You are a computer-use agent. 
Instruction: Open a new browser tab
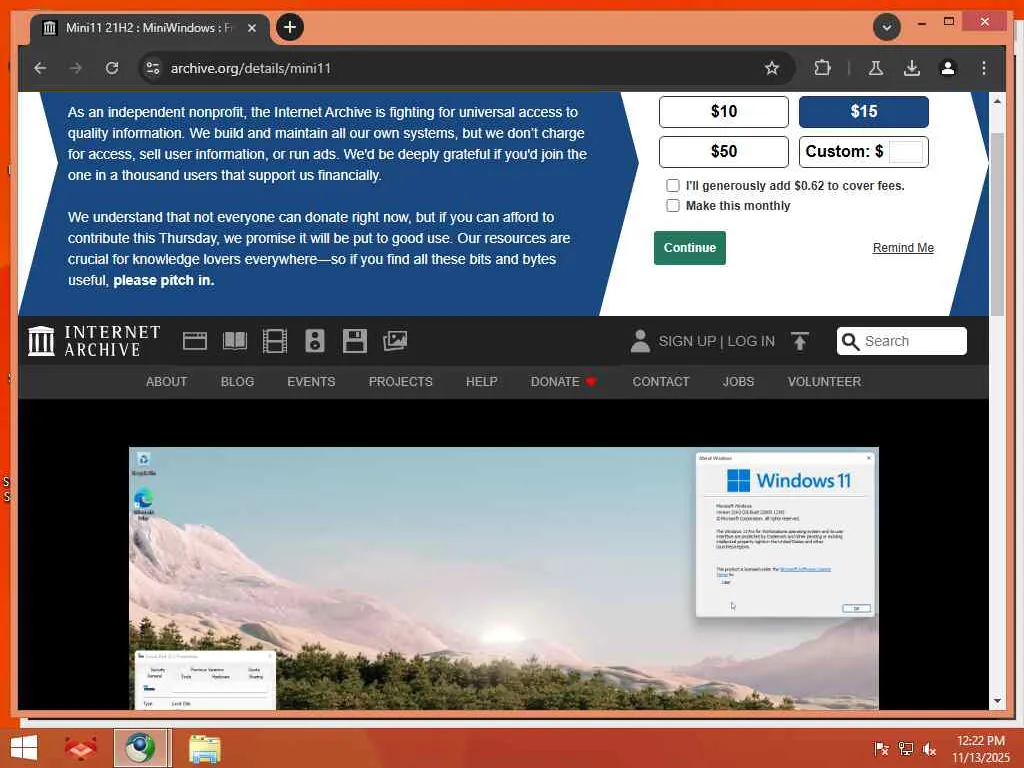(289, 27)
